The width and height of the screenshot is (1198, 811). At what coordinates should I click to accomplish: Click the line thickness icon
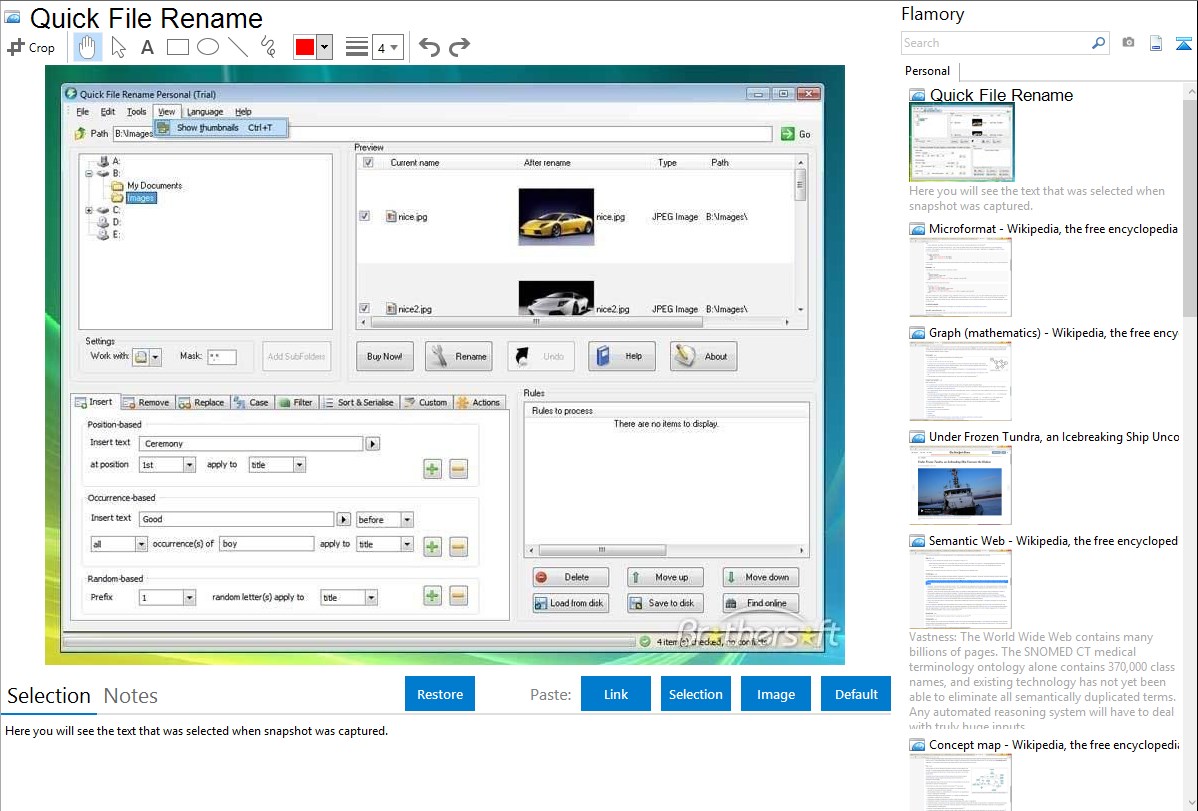357,47
